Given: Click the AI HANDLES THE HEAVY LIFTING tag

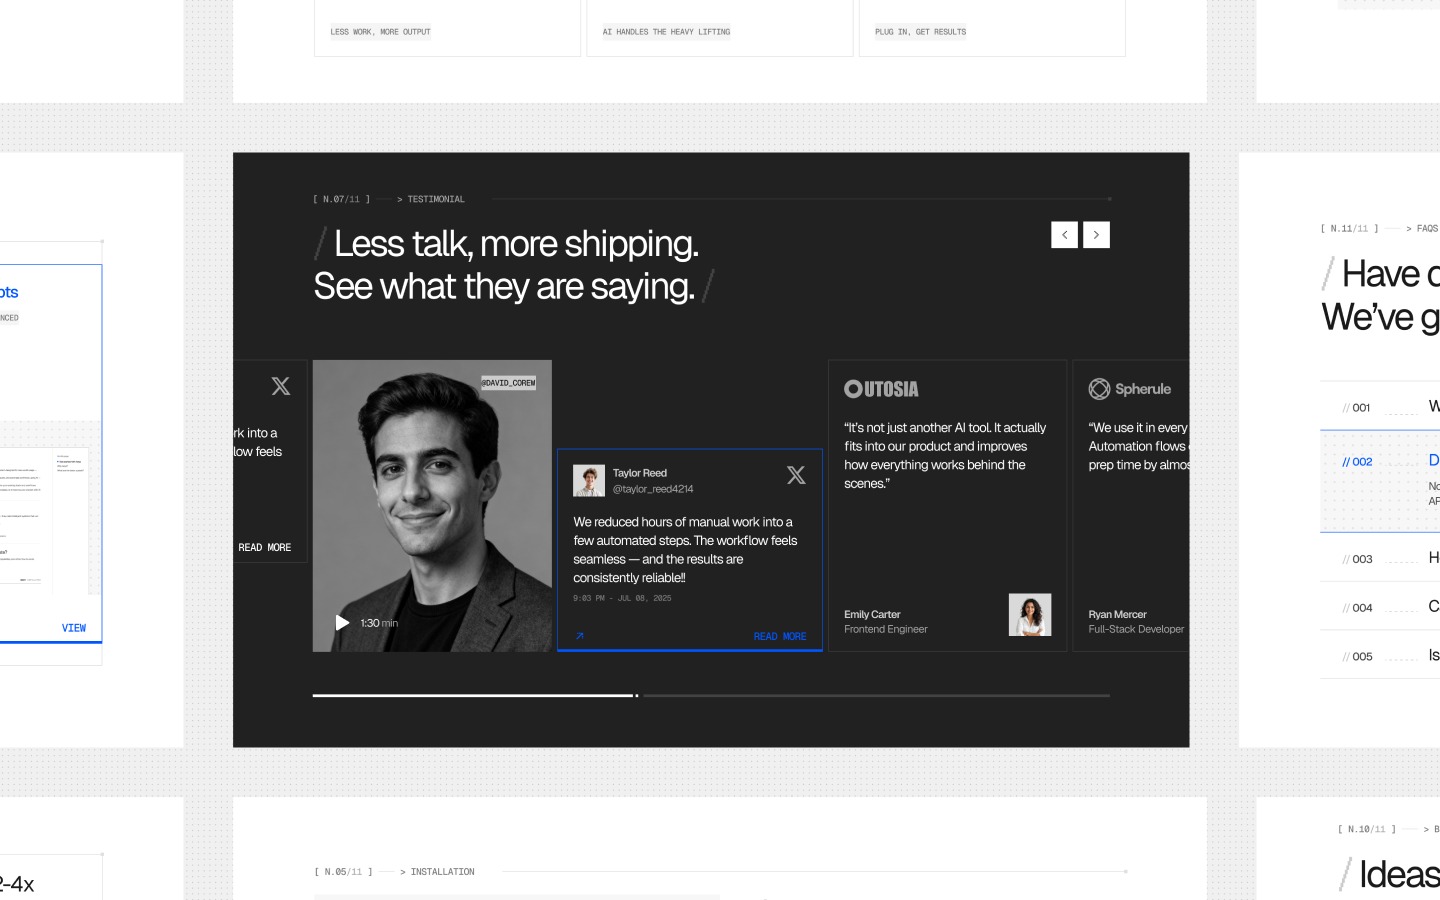Looking at the screenshot, I should [666, 32].
